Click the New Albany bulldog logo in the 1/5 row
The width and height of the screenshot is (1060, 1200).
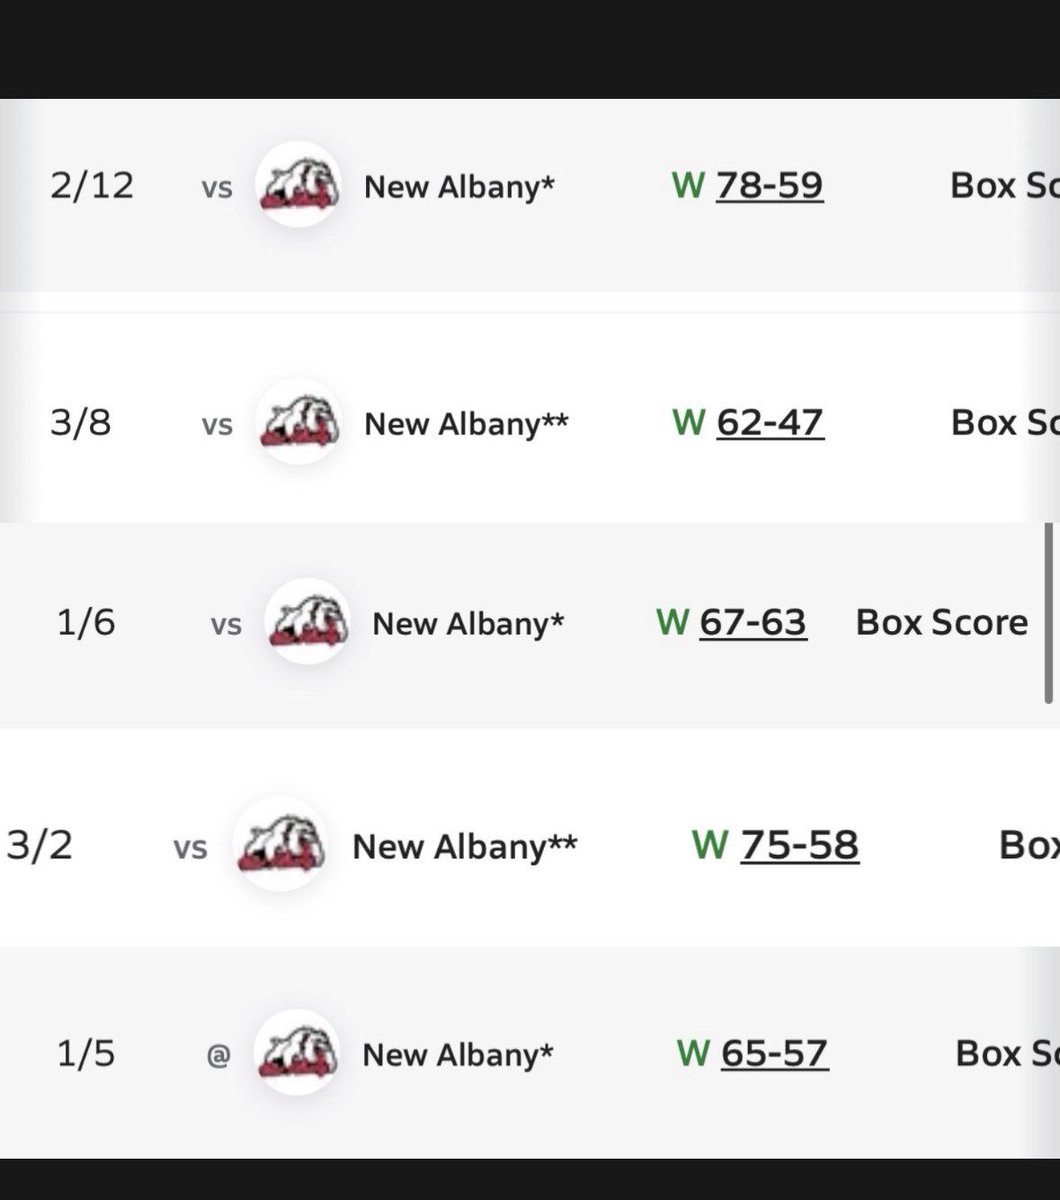click(x=297, y=1053)
